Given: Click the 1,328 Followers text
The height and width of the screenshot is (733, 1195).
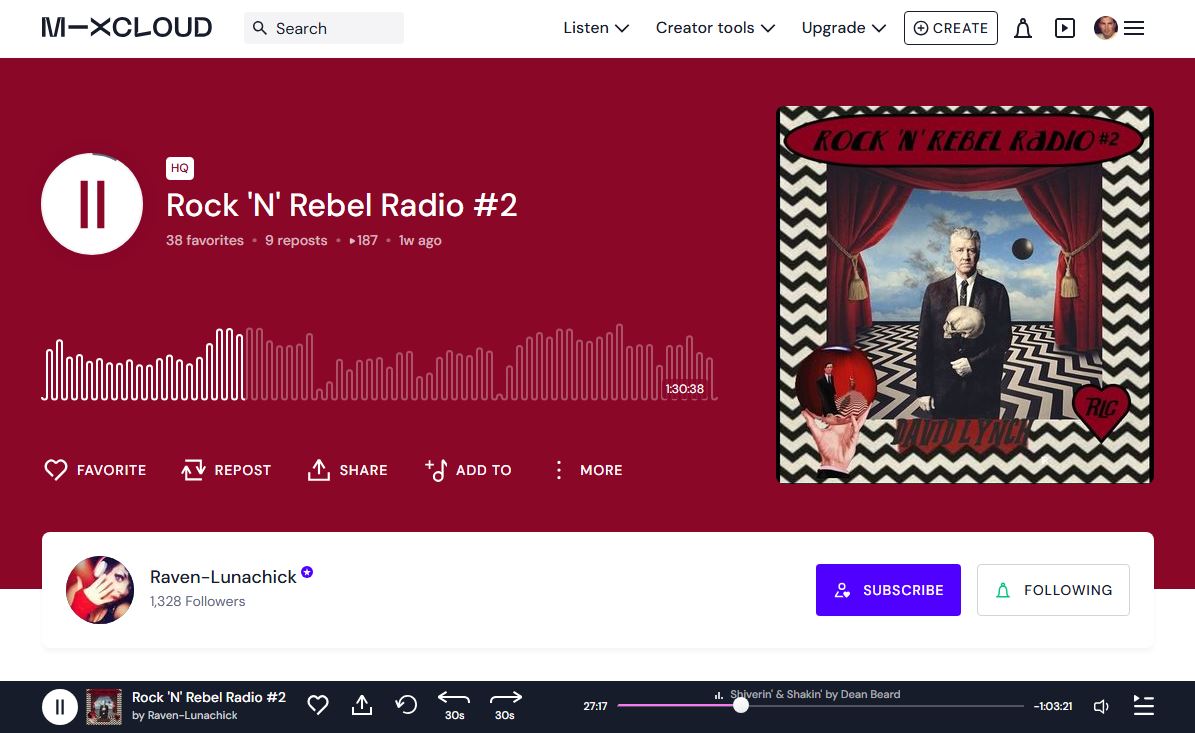Looking at the screenshot, I should tap(197, 601).
